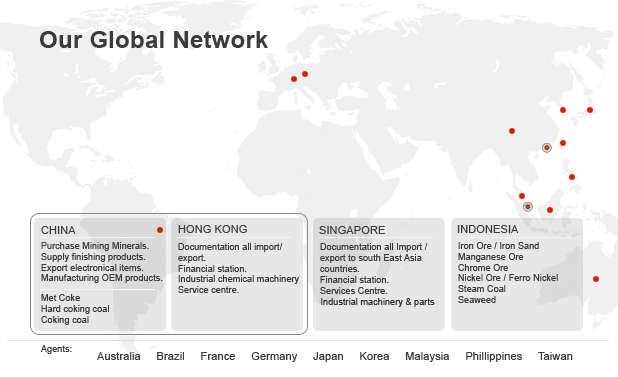The width and height of the screenshot is (618, 377).
Task: Click the red dot over France on map
Action: tap(294, 79)
